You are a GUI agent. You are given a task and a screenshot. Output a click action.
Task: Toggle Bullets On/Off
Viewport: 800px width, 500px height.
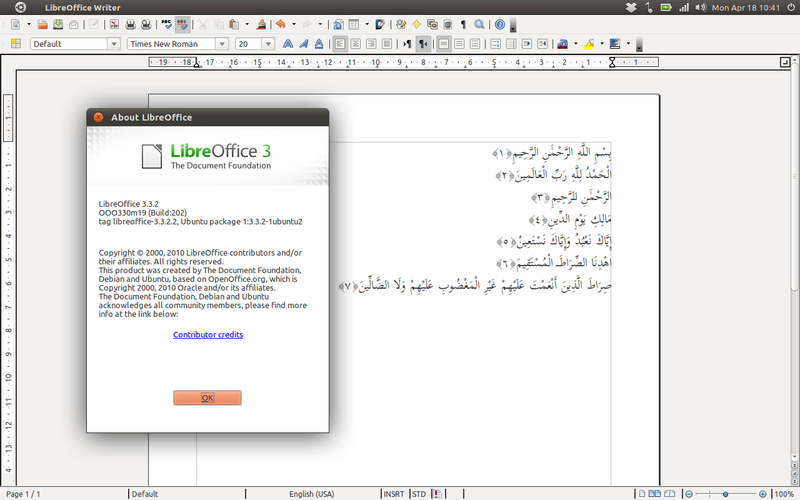pyautogui.click(x=511, y=44)
